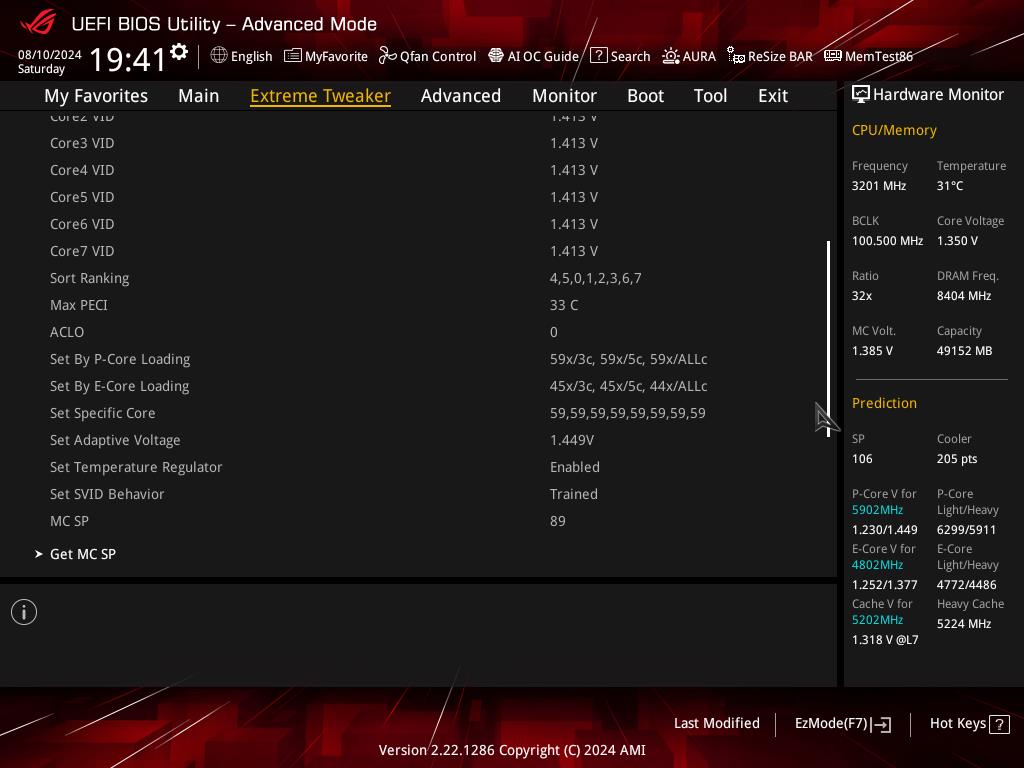Click 4802MHz E-Core prediction value
This screenshot has width=1024, height=768.
pos(877,565)
